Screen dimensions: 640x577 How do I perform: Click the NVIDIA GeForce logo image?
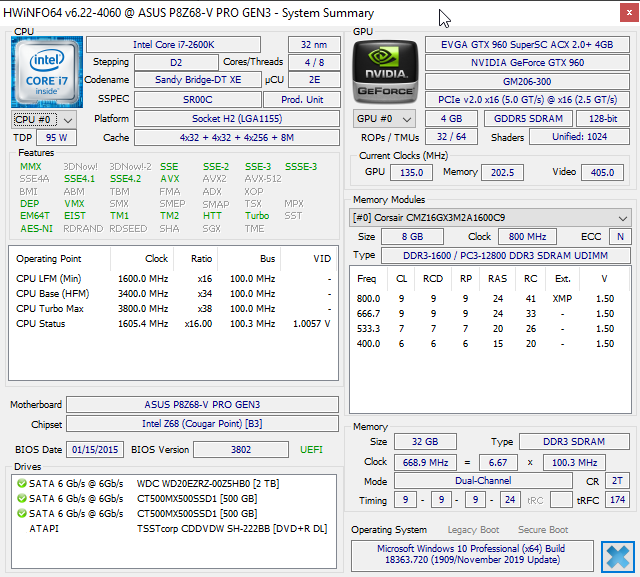pyautogui.click(x=385, y=72)
